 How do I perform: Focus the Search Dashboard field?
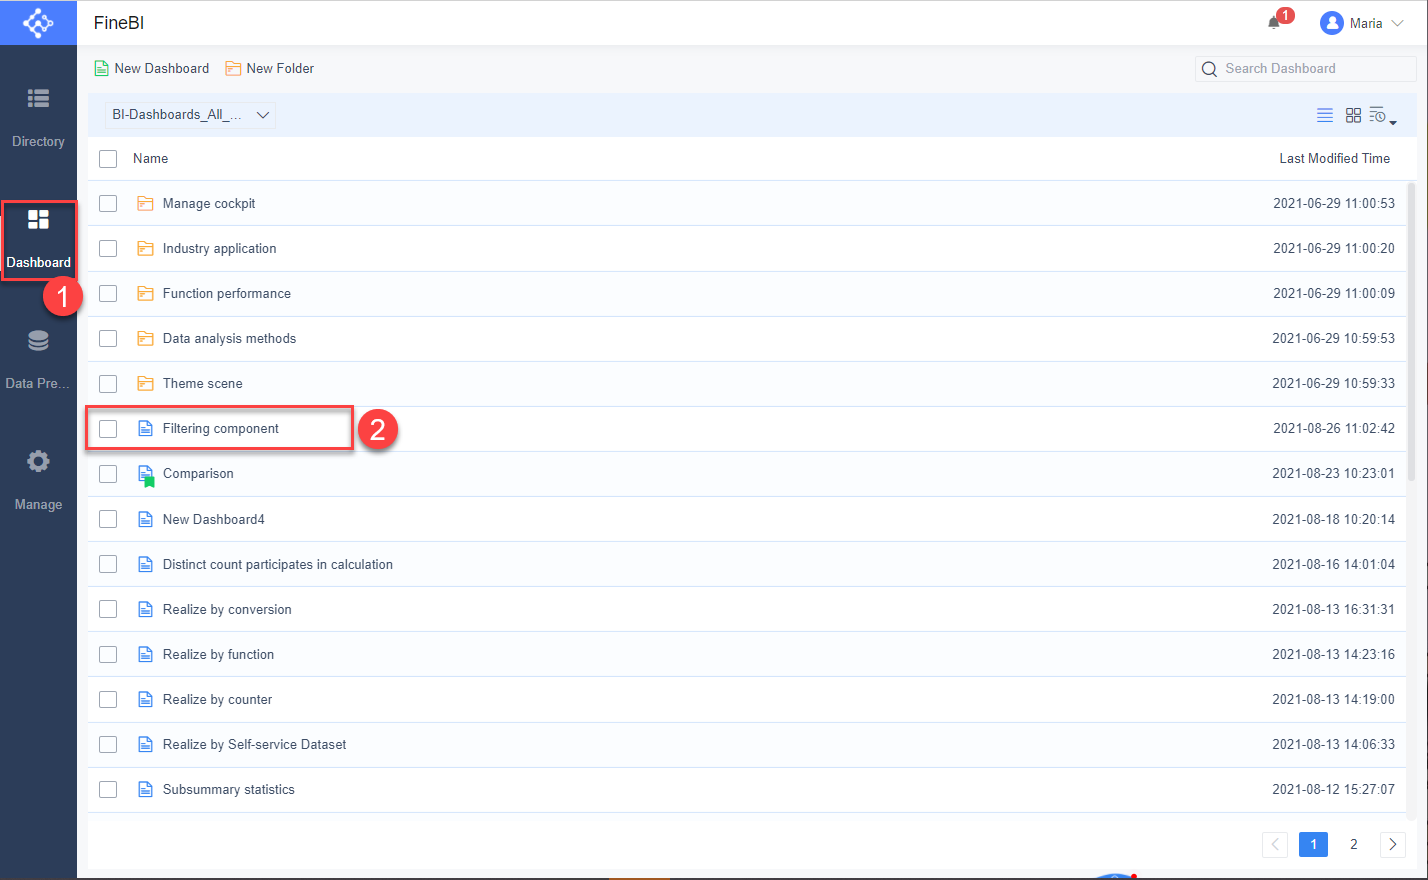pos(1306,69)
